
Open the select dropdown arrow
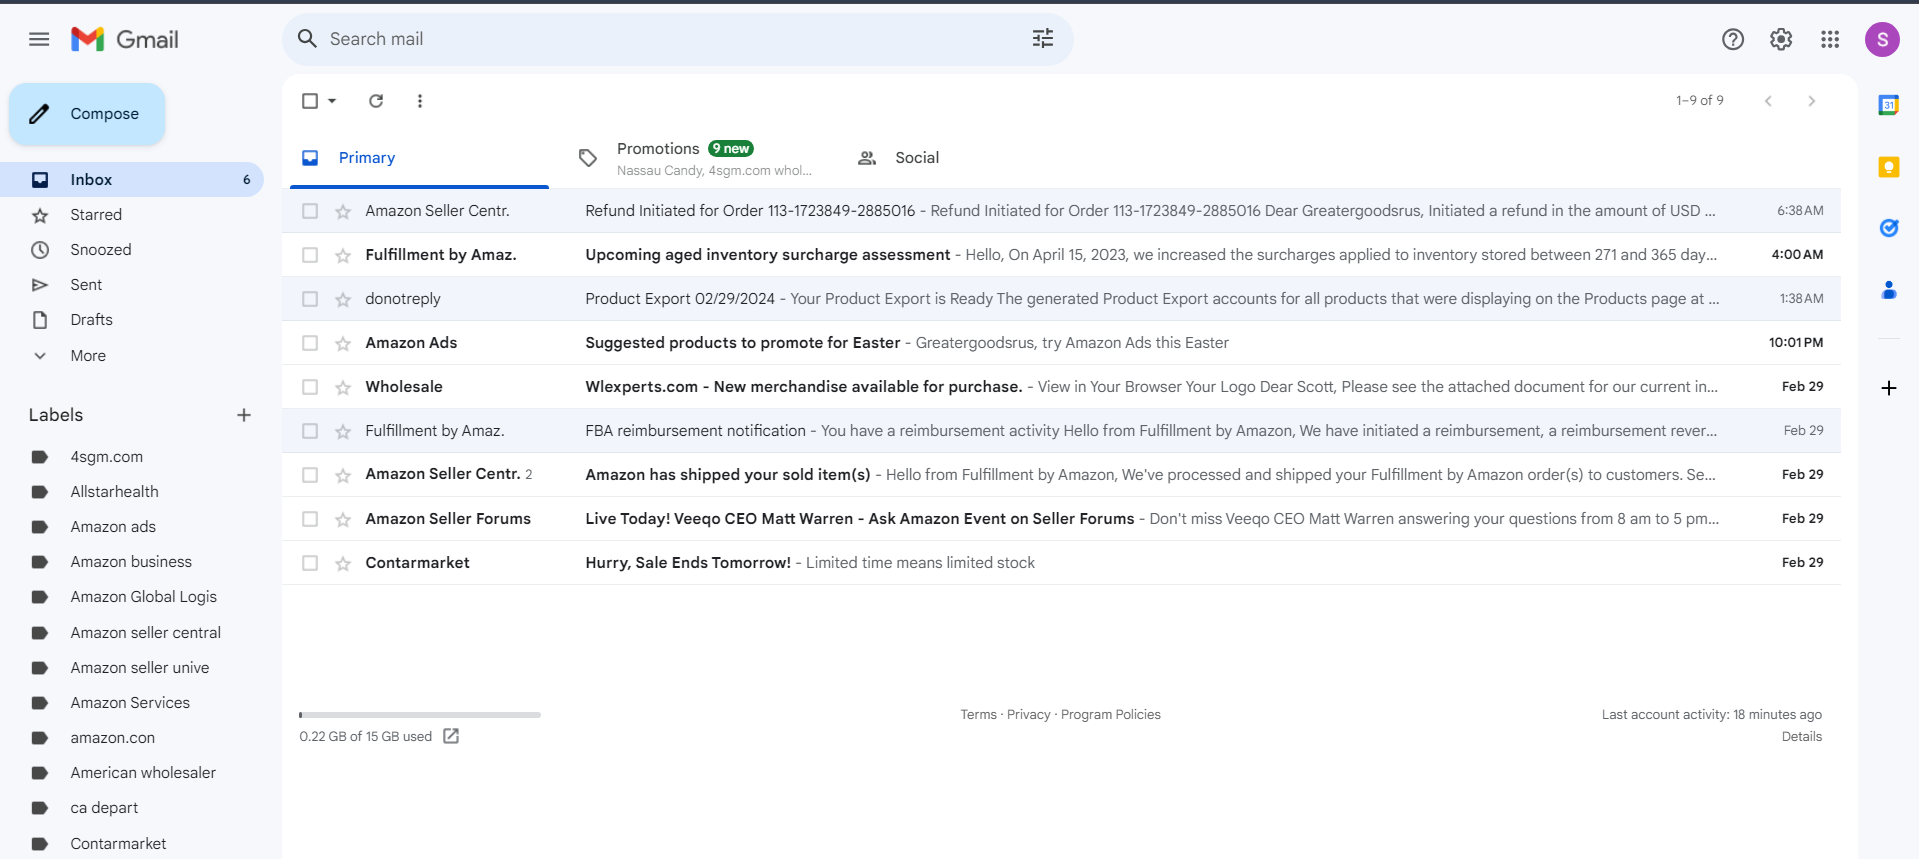pyautogui.click(x=332, y=101)
